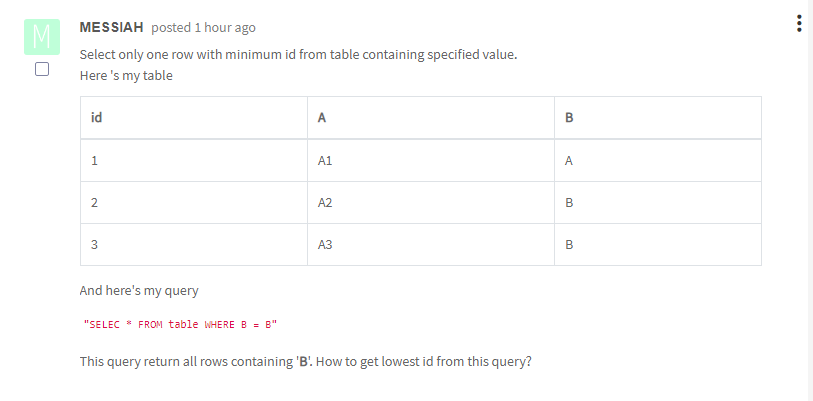The width and height of the screenshot is (813, 401).
Task: Click the B-column cell in row 2
Action: 658,202
